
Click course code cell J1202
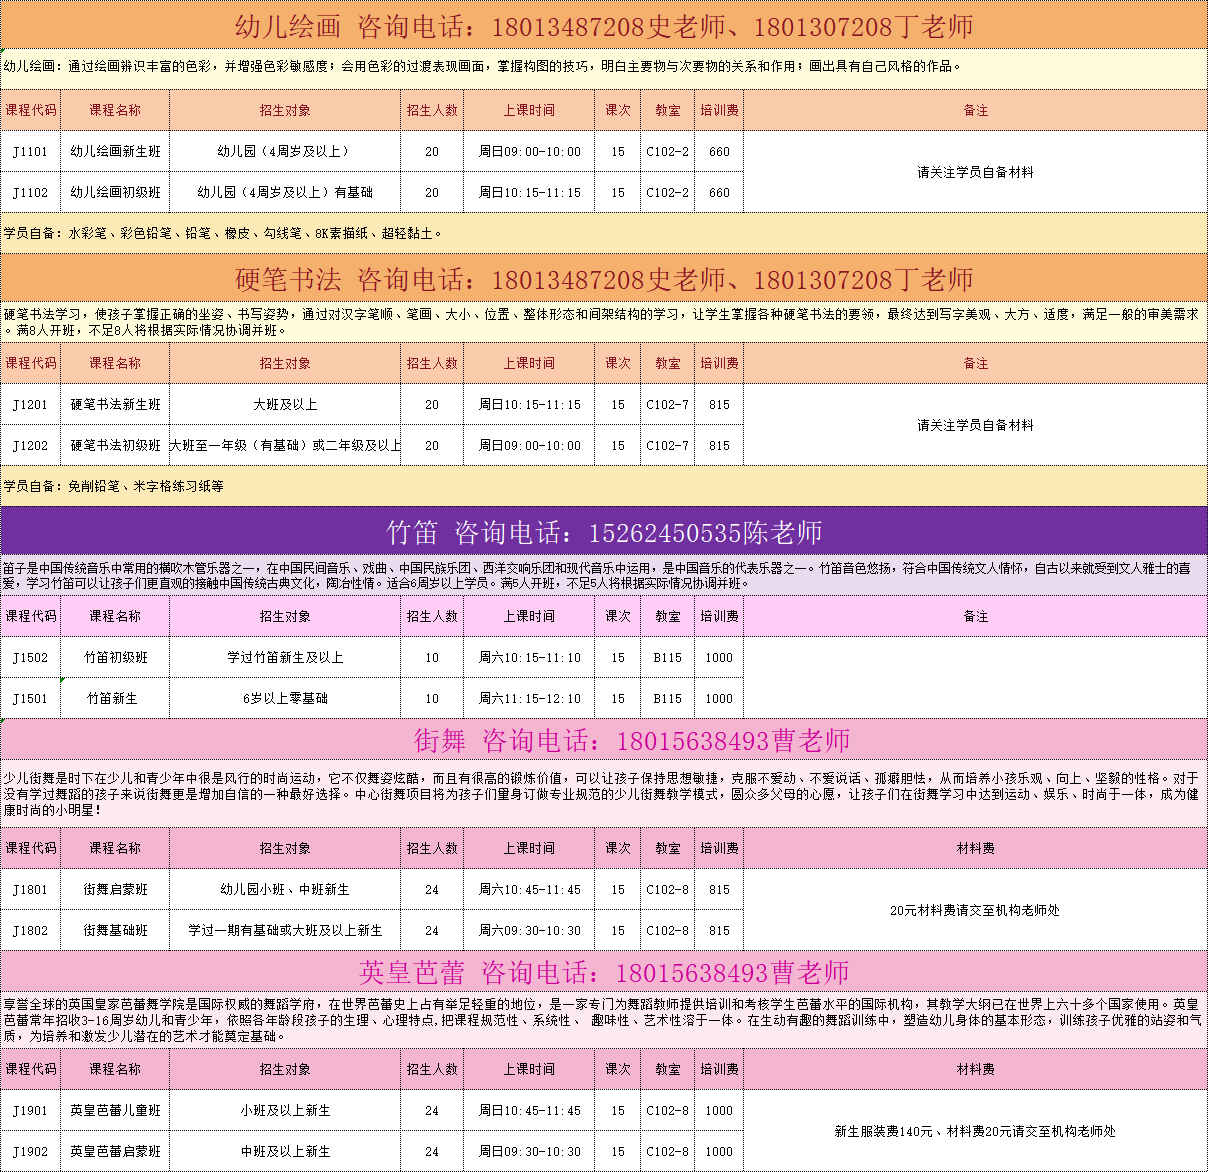(x=30, y=446)
